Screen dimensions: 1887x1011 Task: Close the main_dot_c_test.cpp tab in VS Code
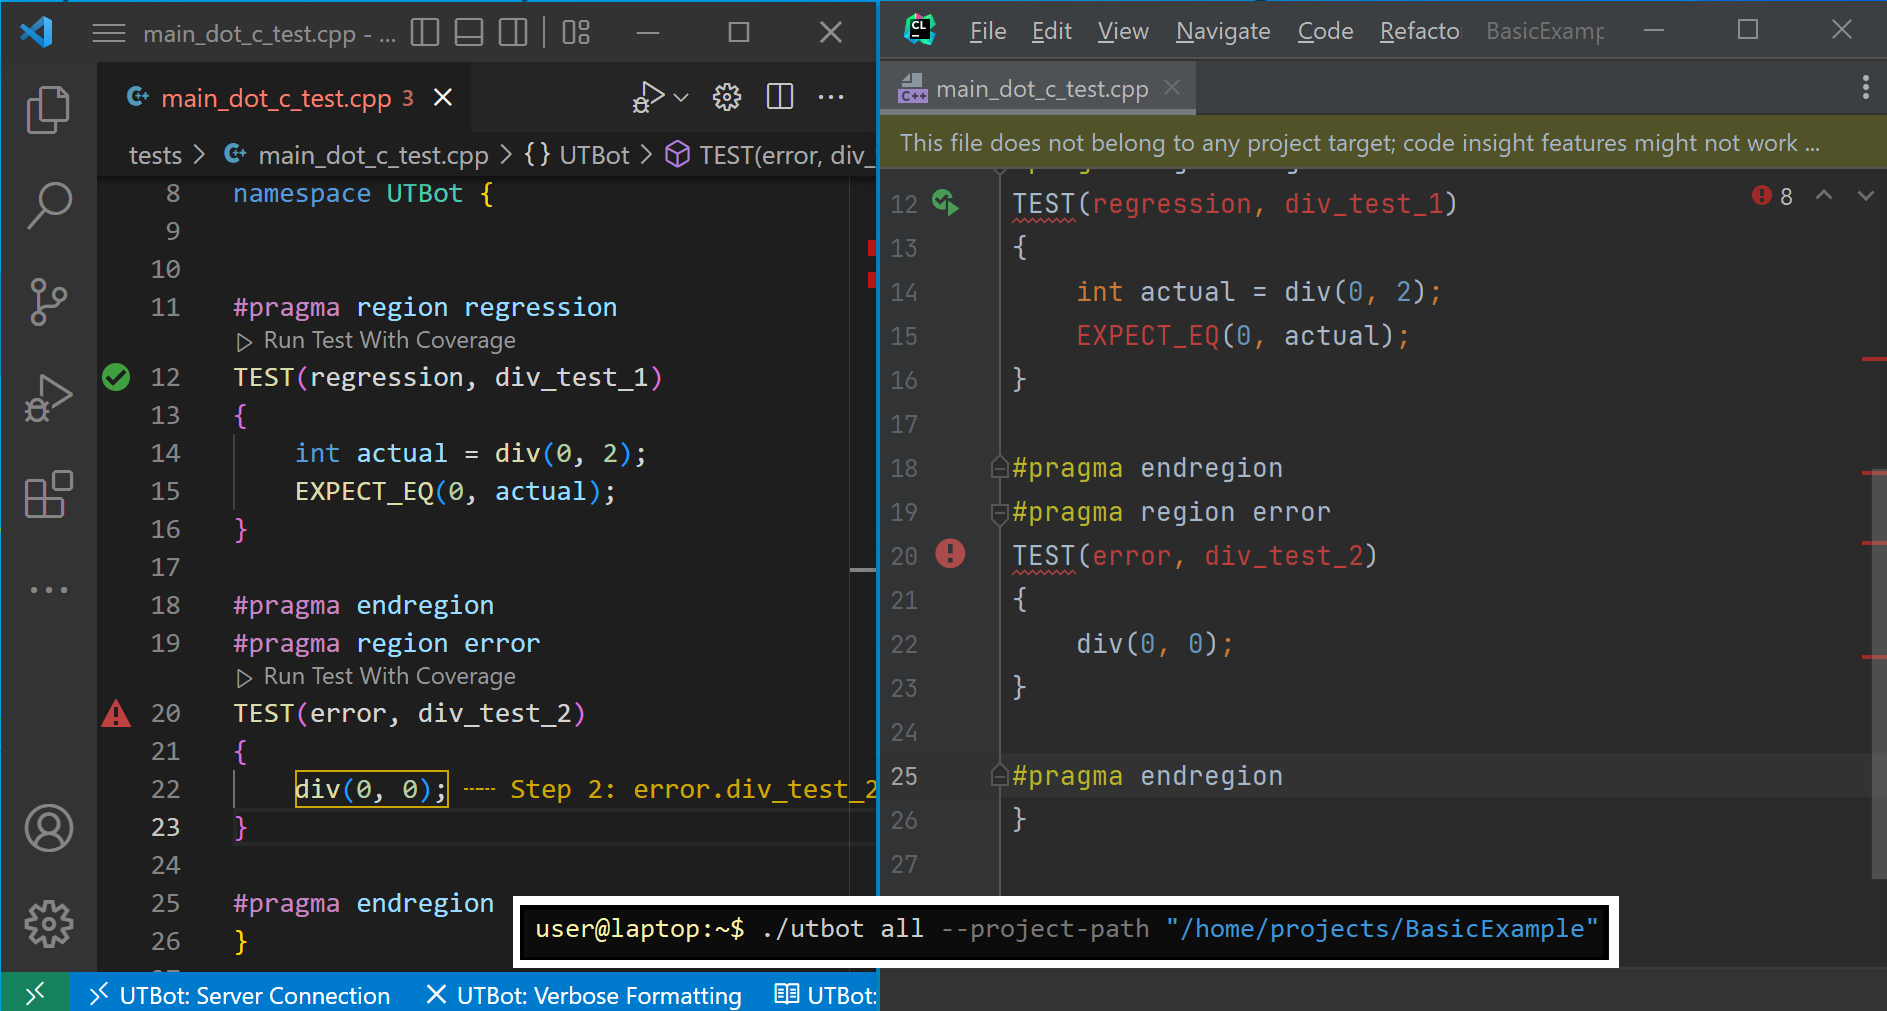(443, 97)
